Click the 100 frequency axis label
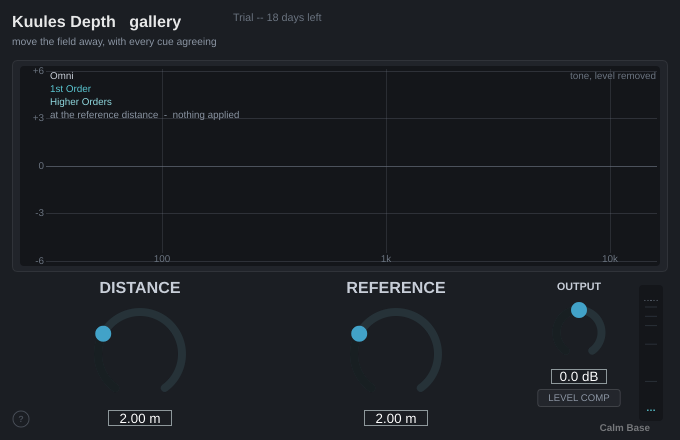The height and width of the screenshot is (440, 680). [162, 259]
